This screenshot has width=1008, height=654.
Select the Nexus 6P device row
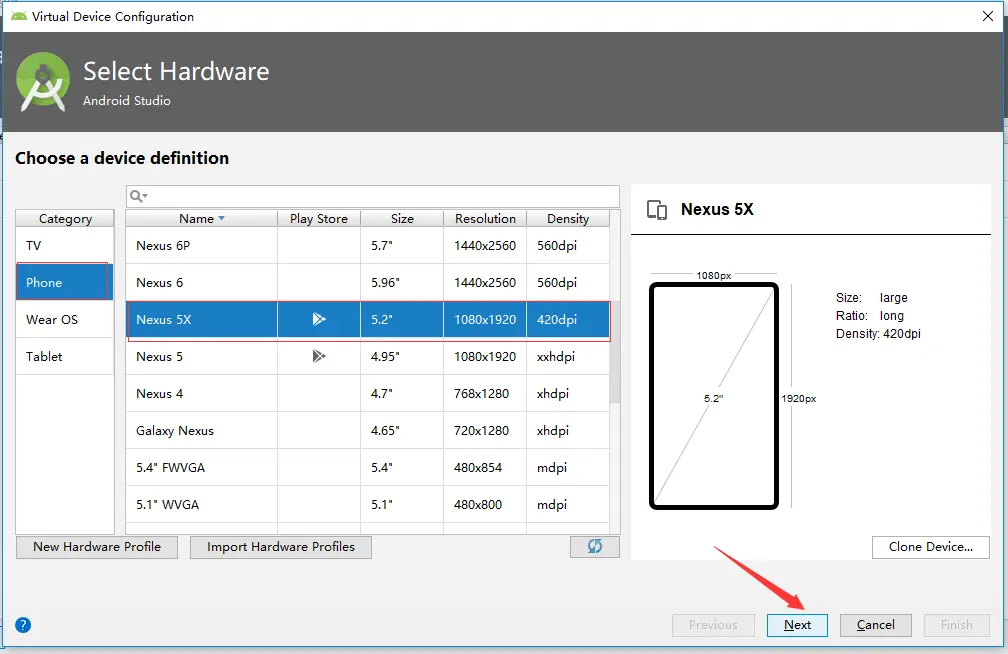[368, 245]
